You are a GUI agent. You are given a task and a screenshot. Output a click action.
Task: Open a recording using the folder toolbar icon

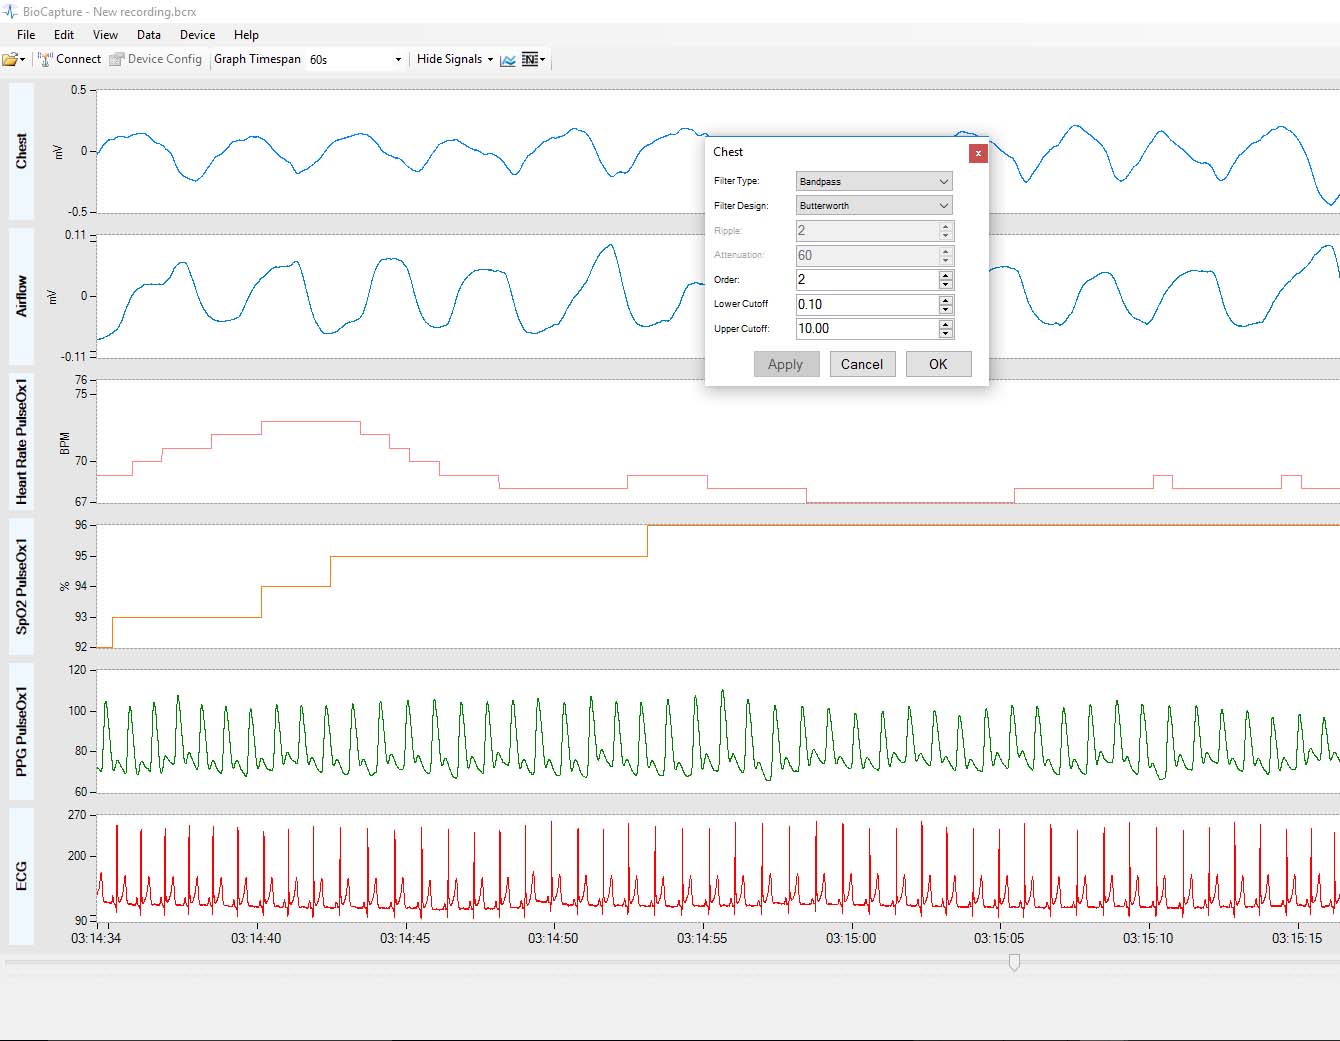pyautogui.click(x=10, y=59)
